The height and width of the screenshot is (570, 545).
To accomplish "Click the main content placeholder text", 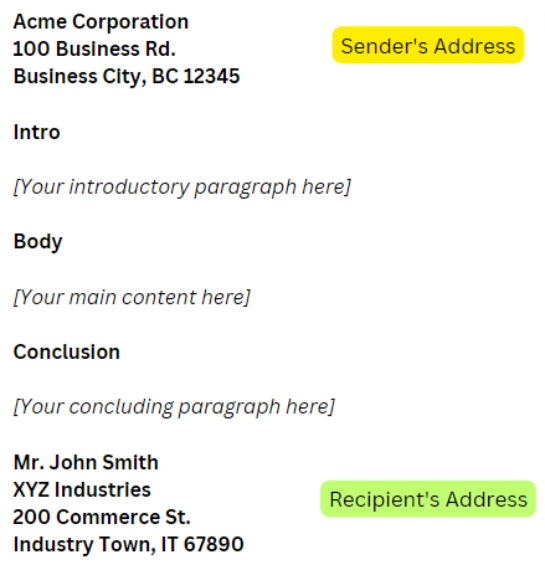I will tap(132, 297).
